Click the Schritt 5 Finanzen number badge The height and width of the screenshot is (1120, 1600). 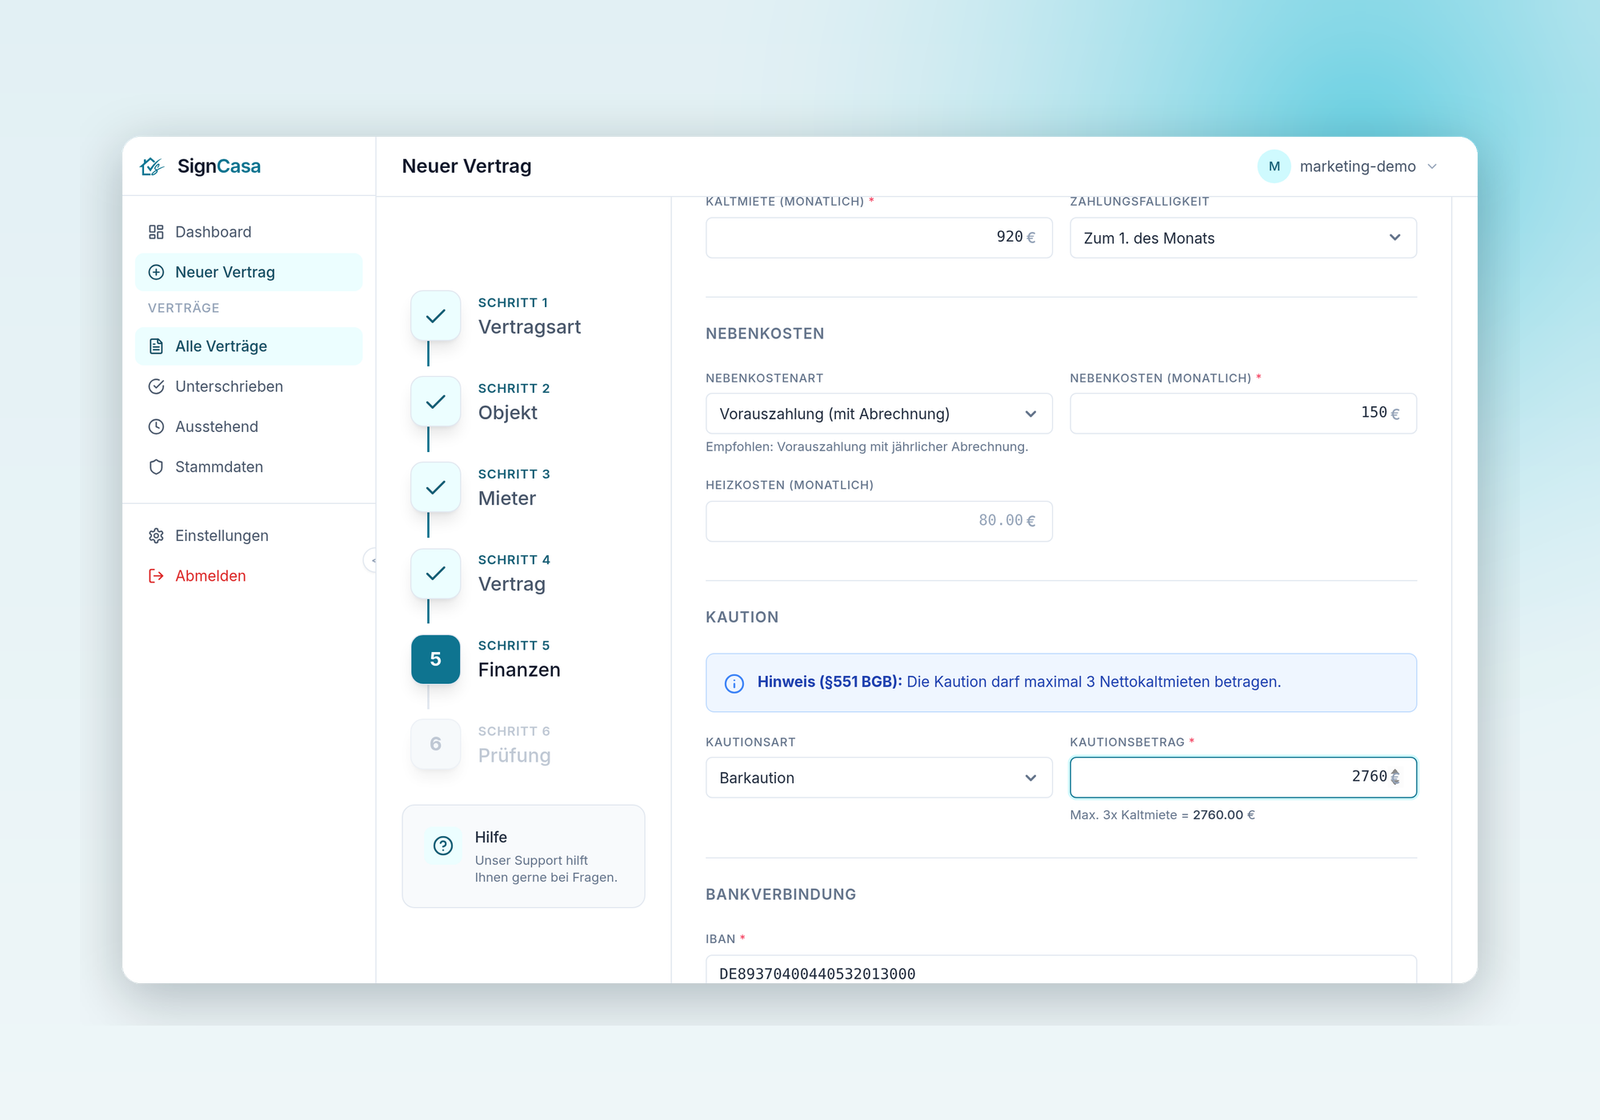click(436, 659)
